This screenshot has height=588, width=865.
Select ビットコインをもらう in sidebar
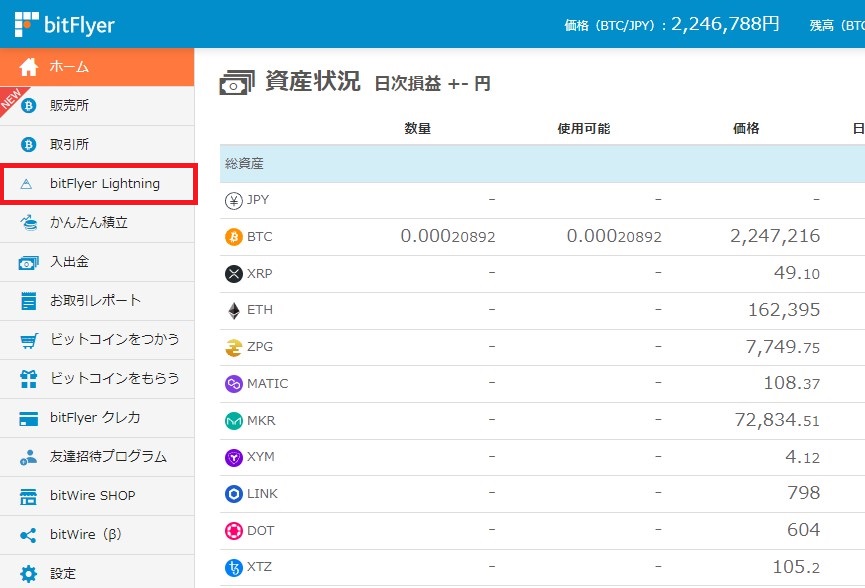(x=97, y=379)
